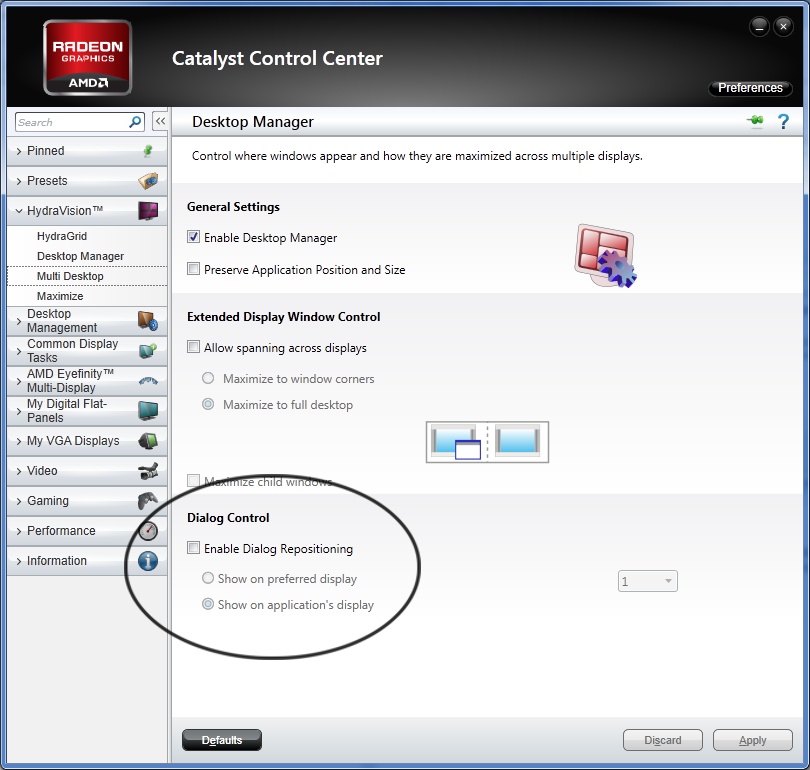The image size is (810, 770).
Task: Collapse the sidebar with double-arrow button
Action: tap(160, 121)
